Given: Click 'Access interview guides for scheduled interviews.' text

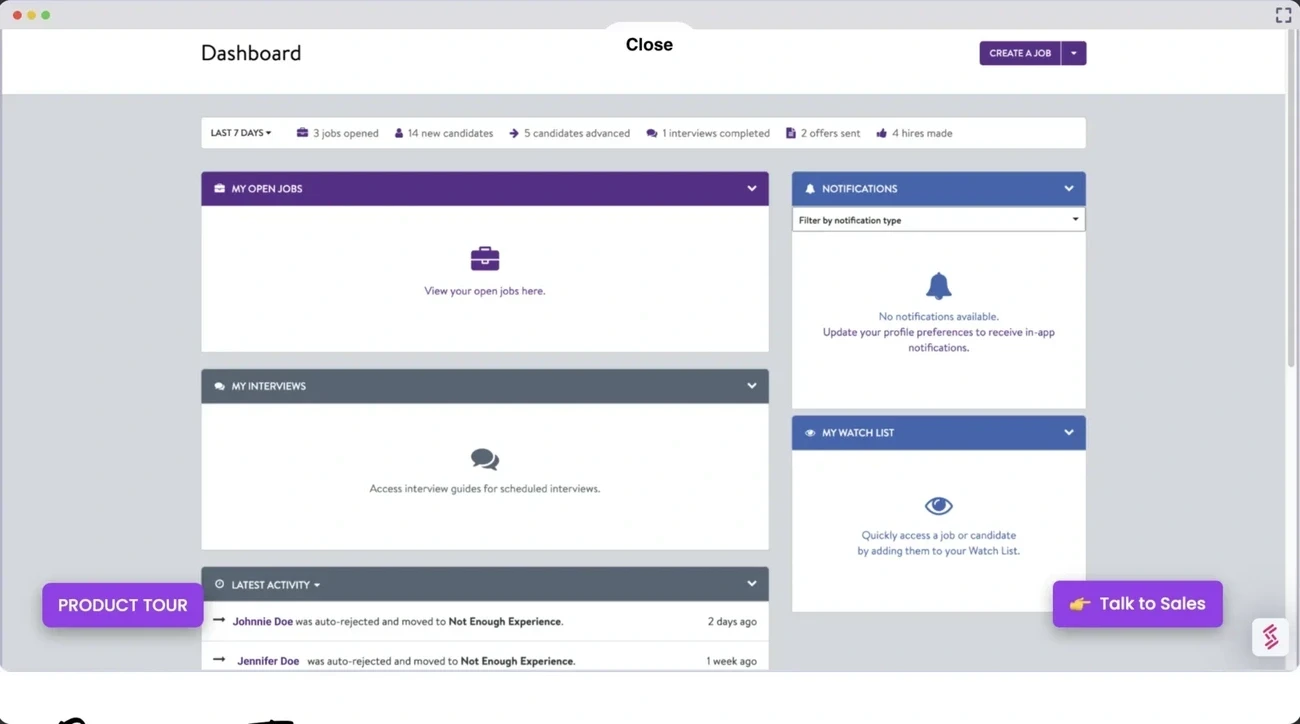Looking at the screenshot, I should pyautogui.click(x=485, y=489).
